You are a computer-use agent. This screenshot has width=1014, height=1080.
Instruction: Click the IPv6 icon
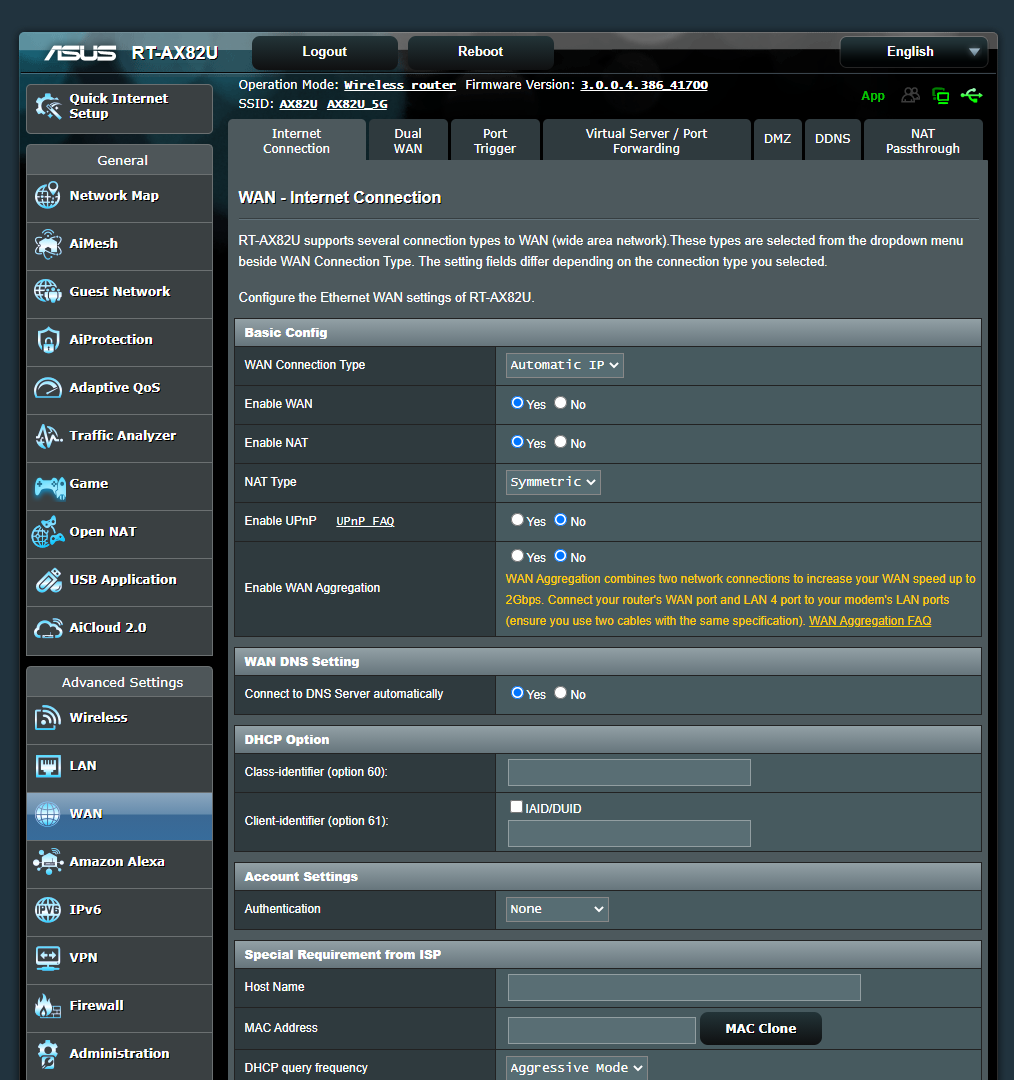48,910
